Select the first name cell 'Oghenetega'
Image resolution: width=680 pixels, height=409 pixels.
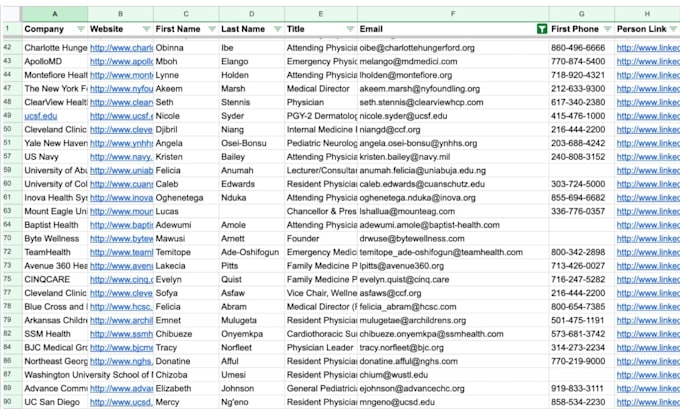tap(186, 198)
